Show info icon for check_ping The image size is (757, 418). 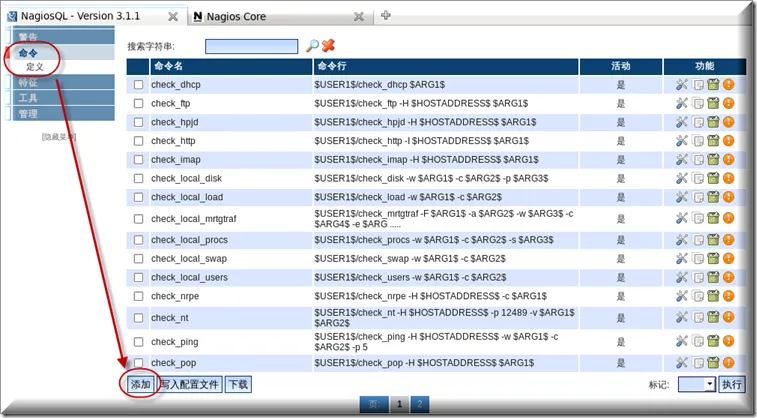(x=729, y=341)
